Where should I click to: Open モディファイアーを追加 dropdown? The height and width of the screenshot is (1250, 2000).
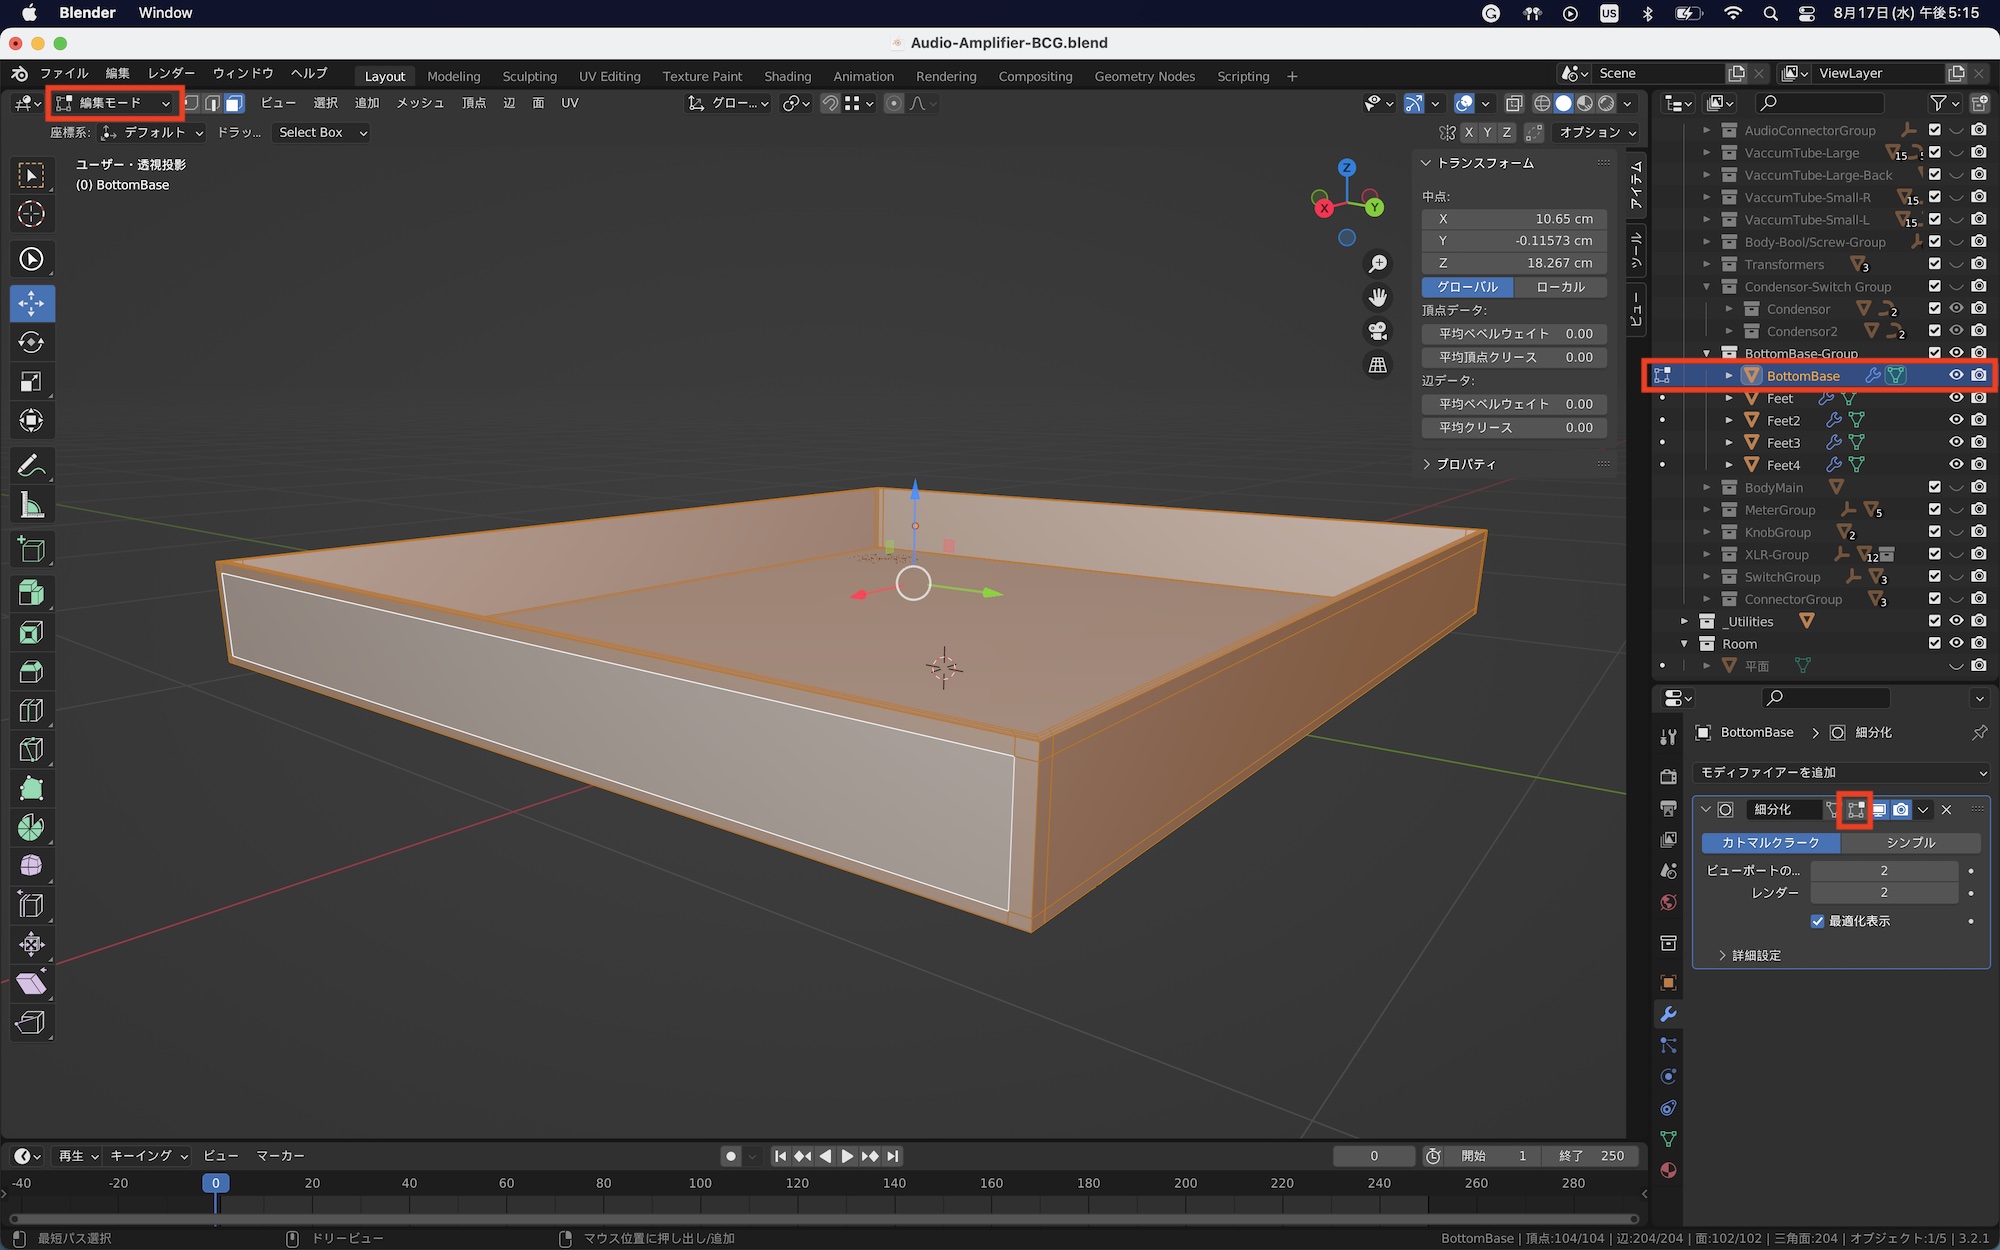[x=1840, y=772]
